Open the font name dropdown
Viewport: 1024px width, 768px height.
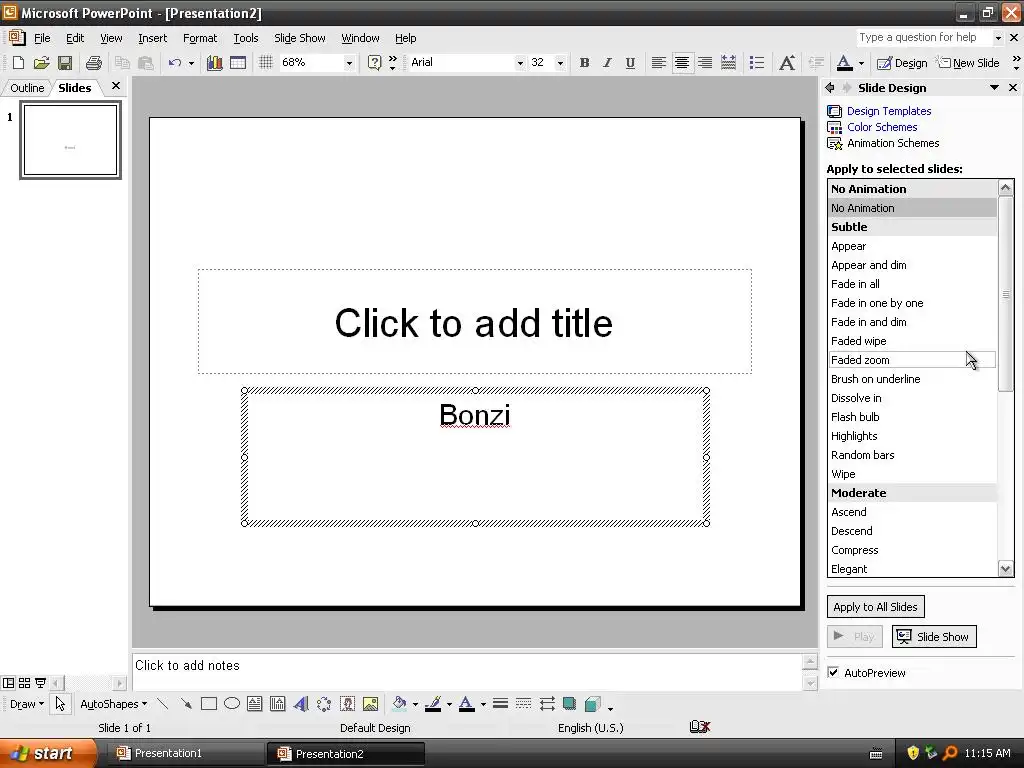tap(520, 63)
